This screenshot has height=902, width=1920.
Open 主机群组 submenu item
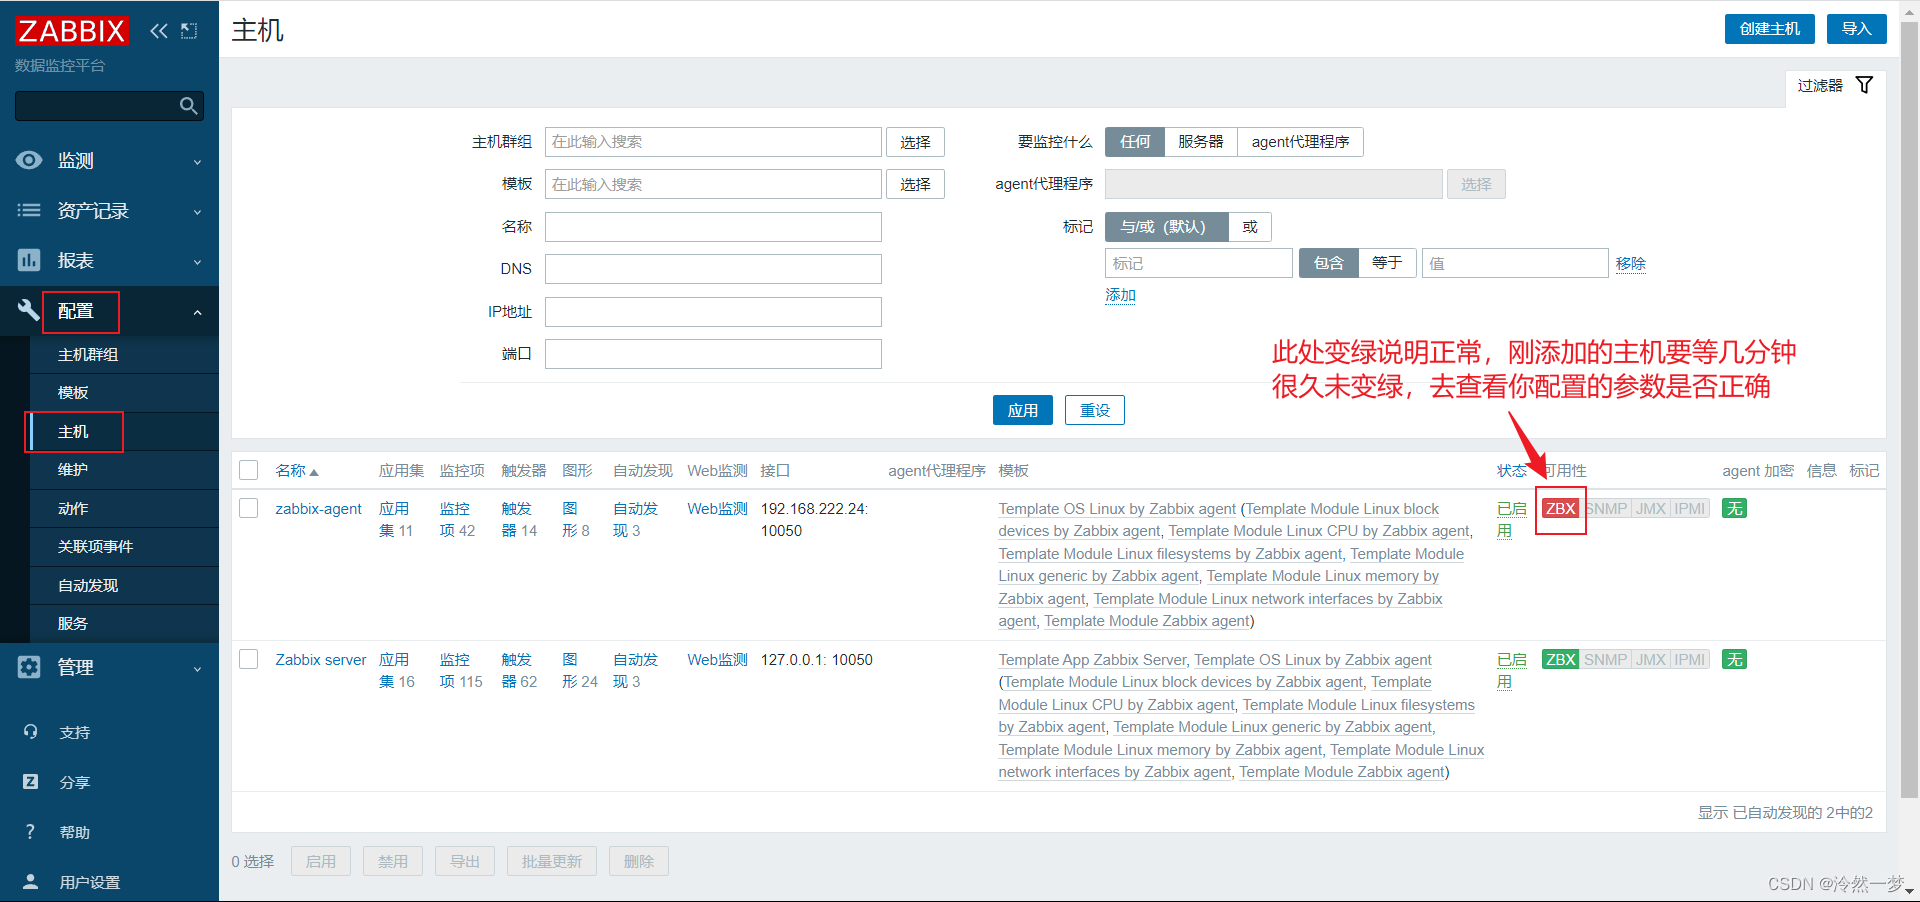coord(124,355)
